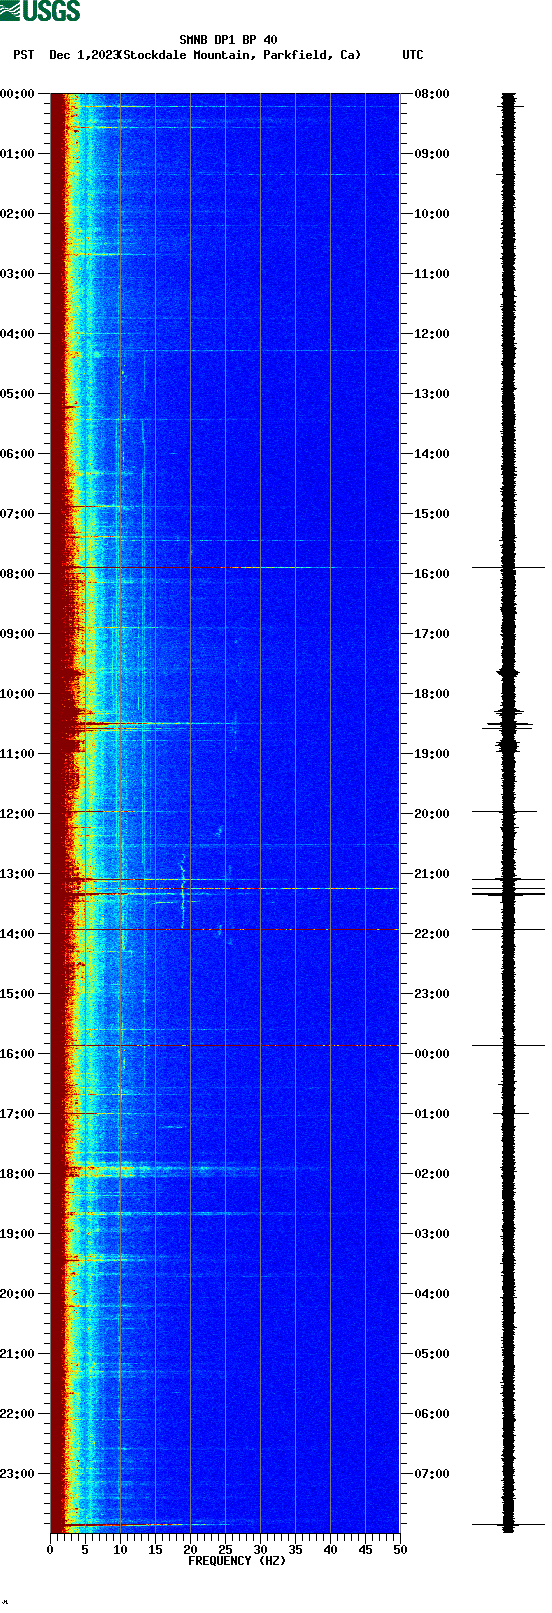
Task: Click the 04:00 PST time label
Action: point(17,334)
